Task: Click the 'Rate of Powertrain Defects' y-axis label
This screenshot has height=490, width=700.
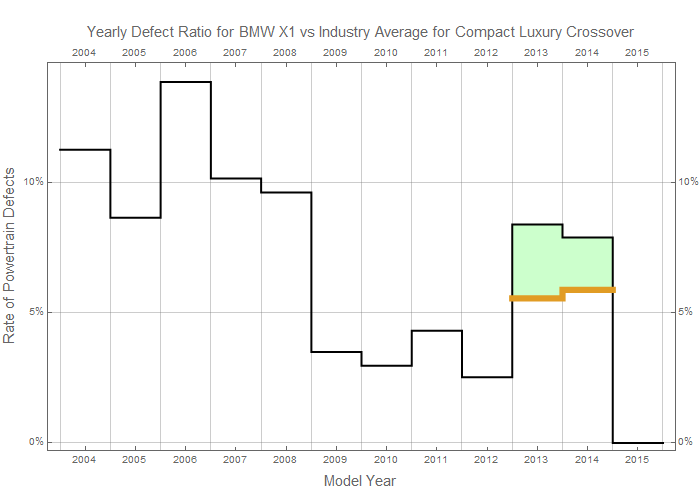Action: 11,256
